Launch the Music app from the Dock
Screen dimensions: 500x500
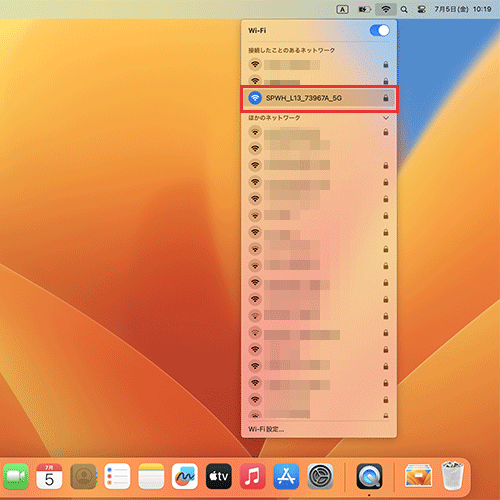point(252,476)
